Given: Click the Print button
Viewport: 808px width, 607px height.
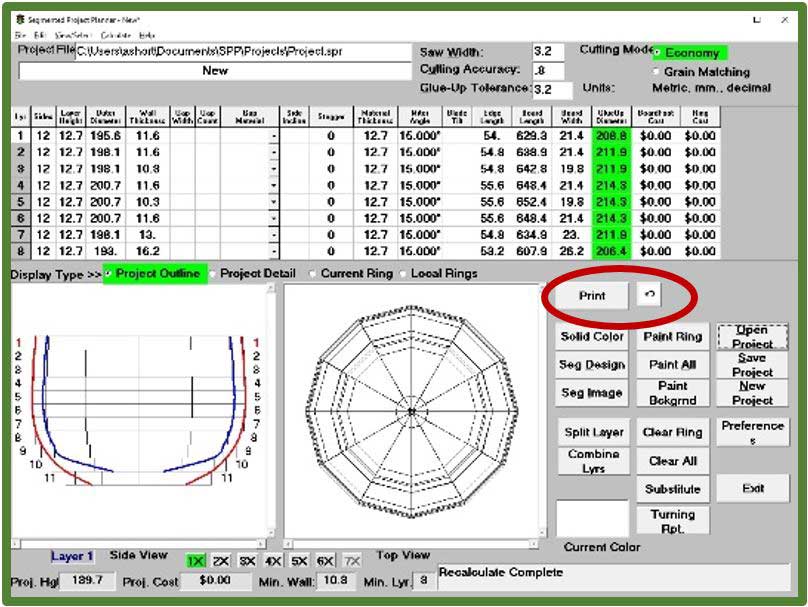Looking at the screenshot, I should pos(592,296).
